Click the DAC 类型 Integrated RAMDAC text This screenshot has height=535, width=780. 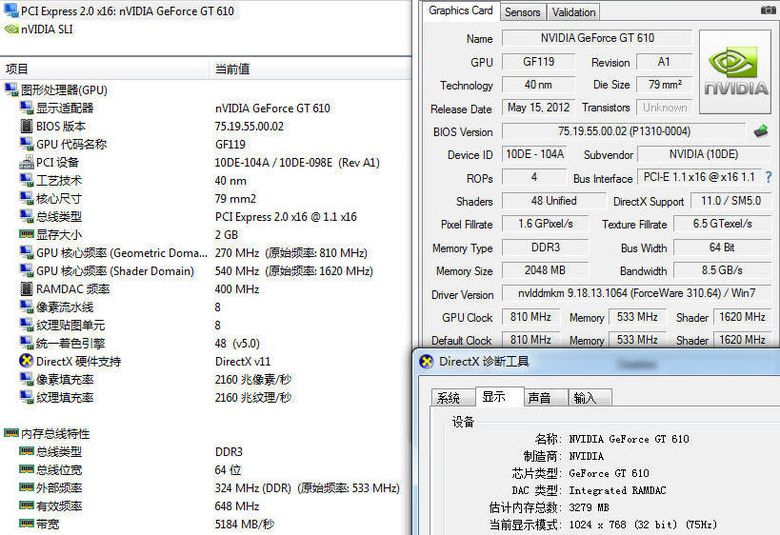[588, 490]
